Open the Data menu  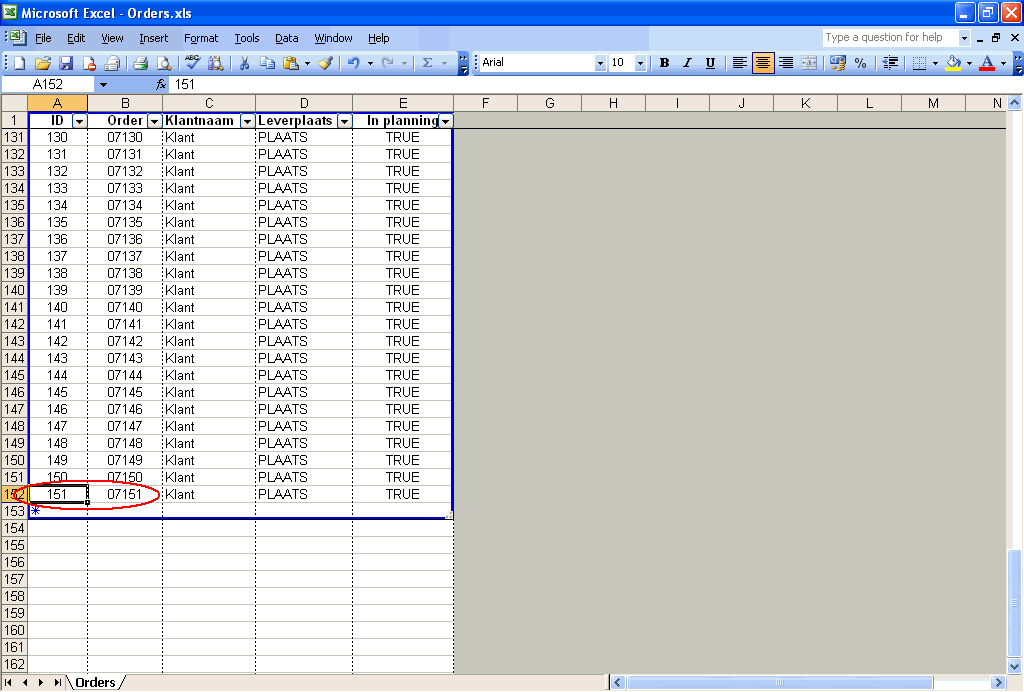point(287,38)
